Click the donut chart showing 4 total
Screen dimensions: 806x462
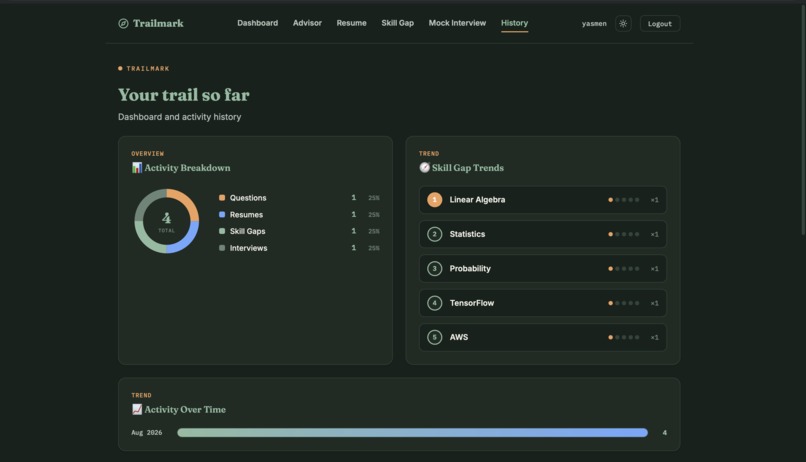167,221
